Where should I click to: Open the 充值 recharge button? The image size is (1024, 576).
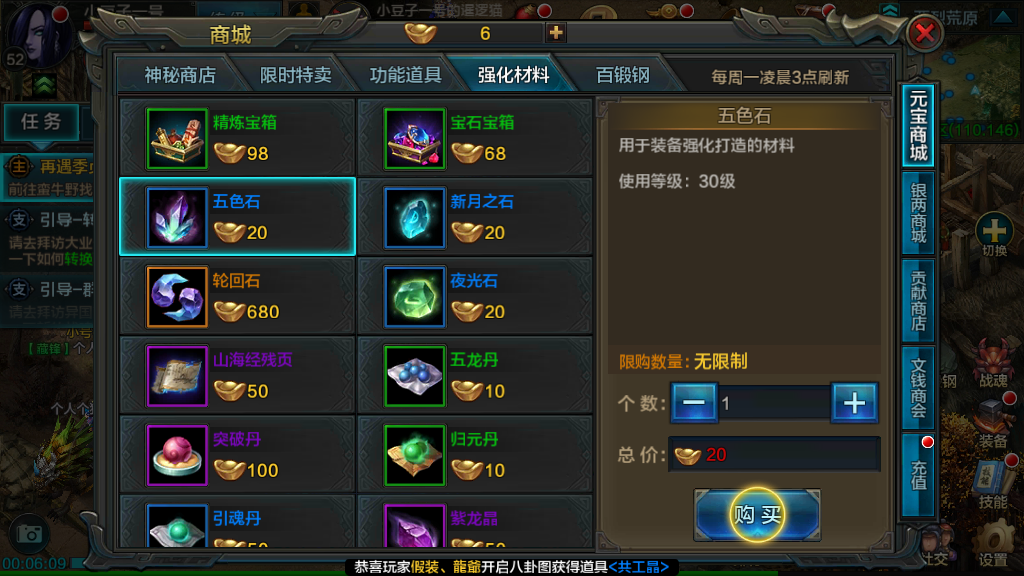click(918, 475)
